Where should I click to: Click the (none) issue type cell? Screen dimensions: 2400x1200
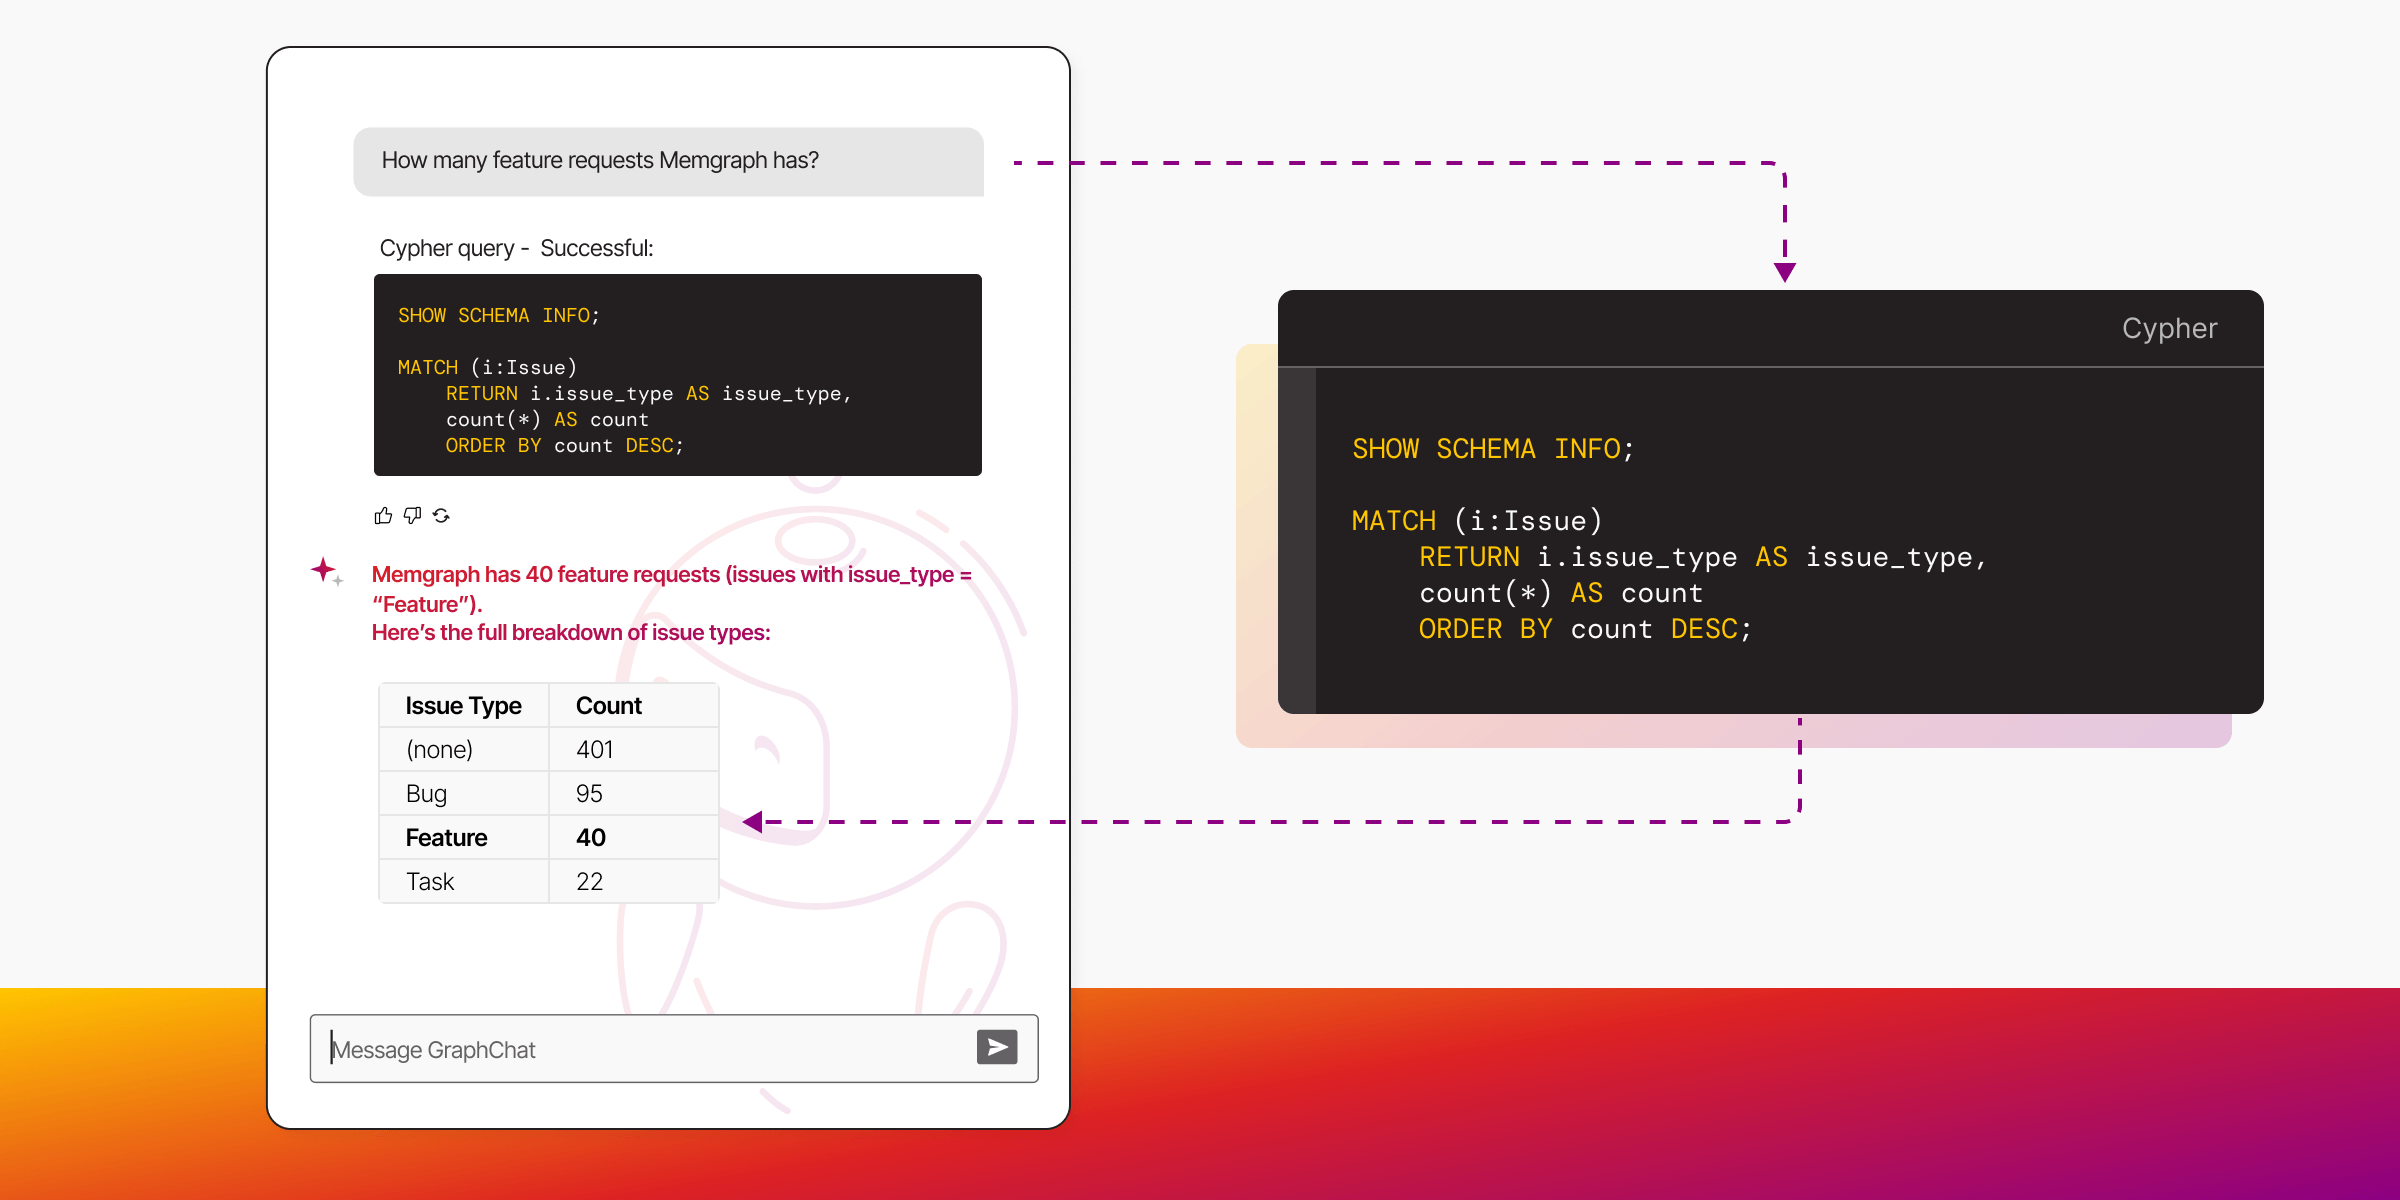(x=440, y=750)
